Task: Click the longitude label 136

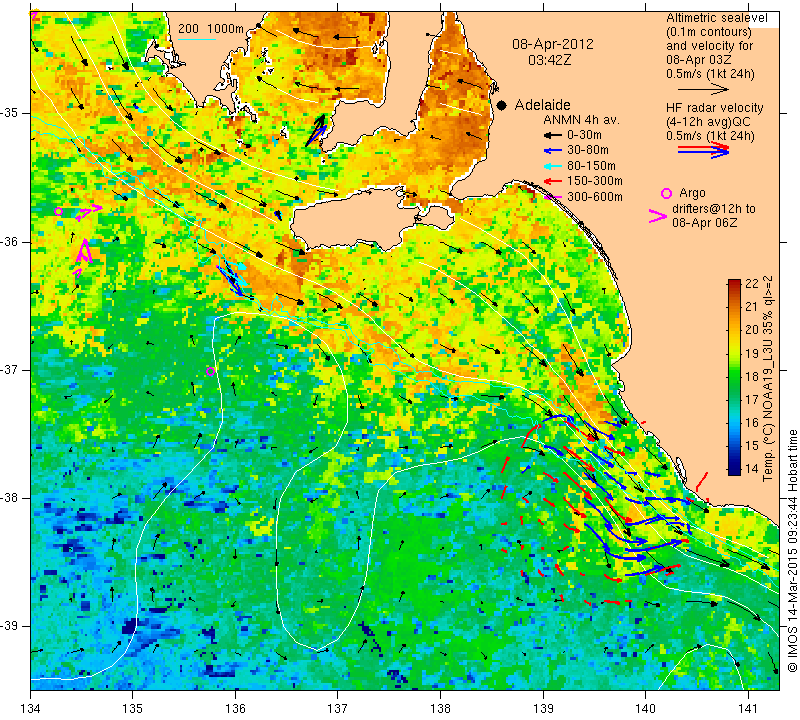Action: point(235,709)
